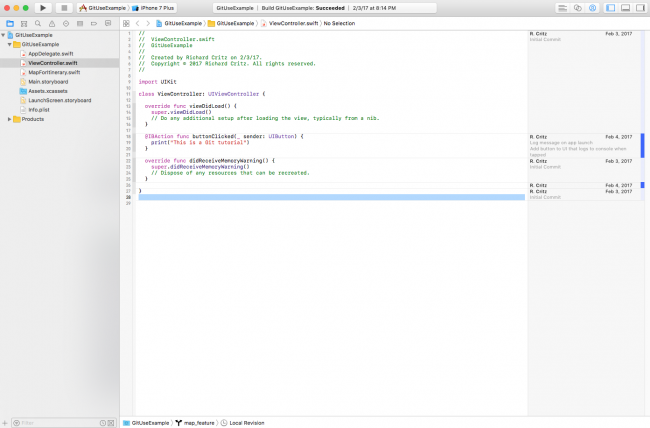The image size is (650, 428).
Task: Toggle the Debug area visibility
Action: tap(626, 8)
